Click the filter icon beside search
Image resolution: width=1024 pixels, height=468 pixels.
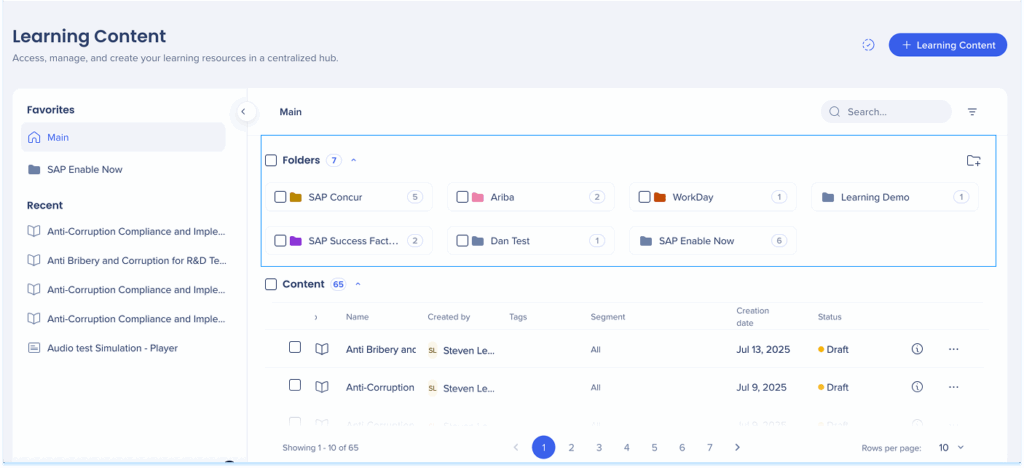pos(972,112)
